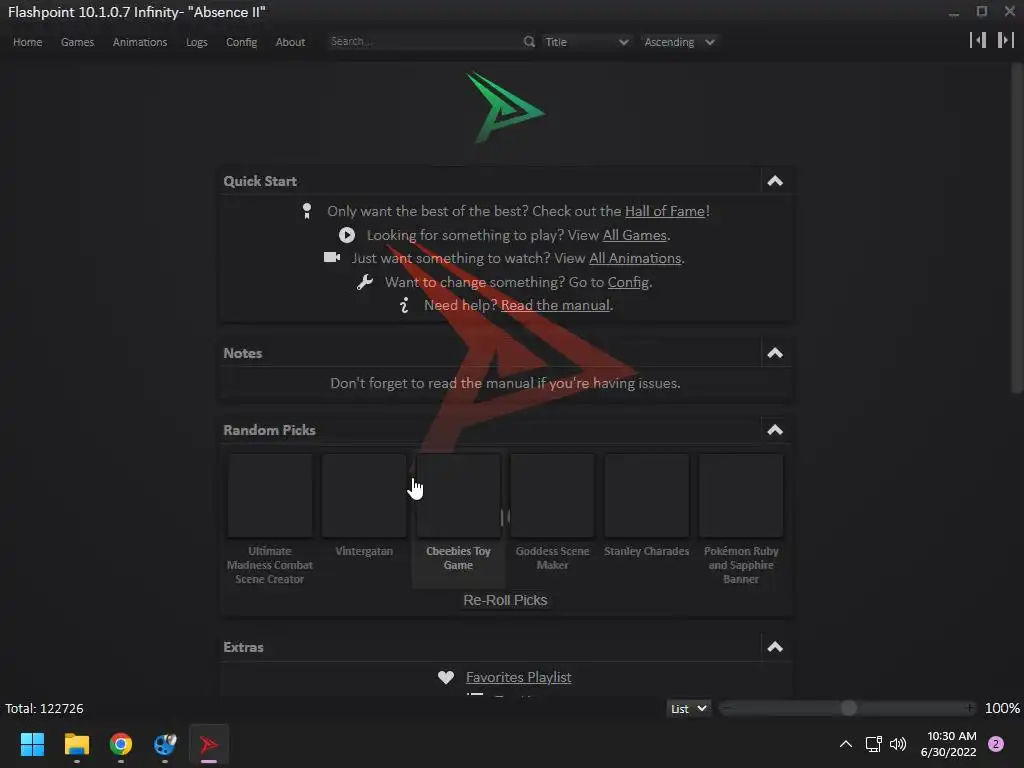1024x768 pixels.
Task: Open the network icon in system tray
Action: click(x=873, y=744)
